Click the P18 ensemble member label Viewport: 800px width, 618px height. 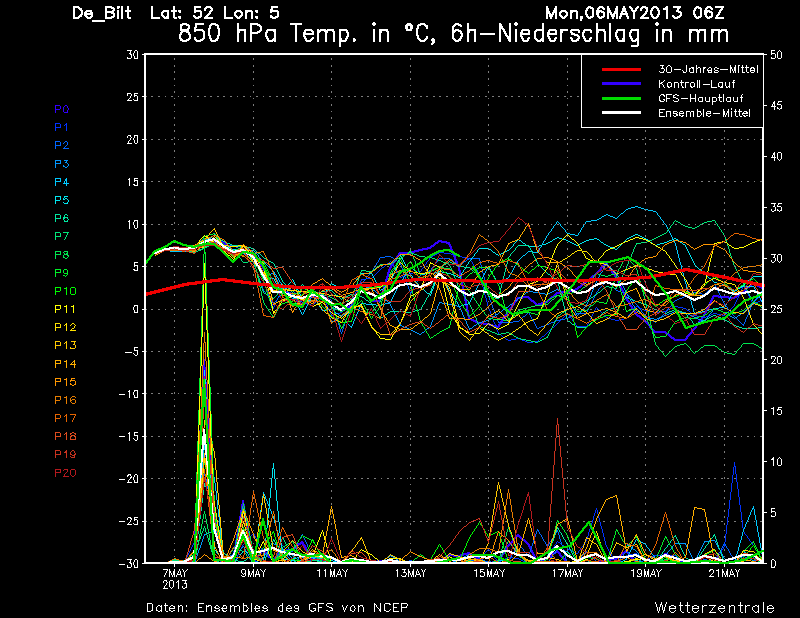click(65, 436)
